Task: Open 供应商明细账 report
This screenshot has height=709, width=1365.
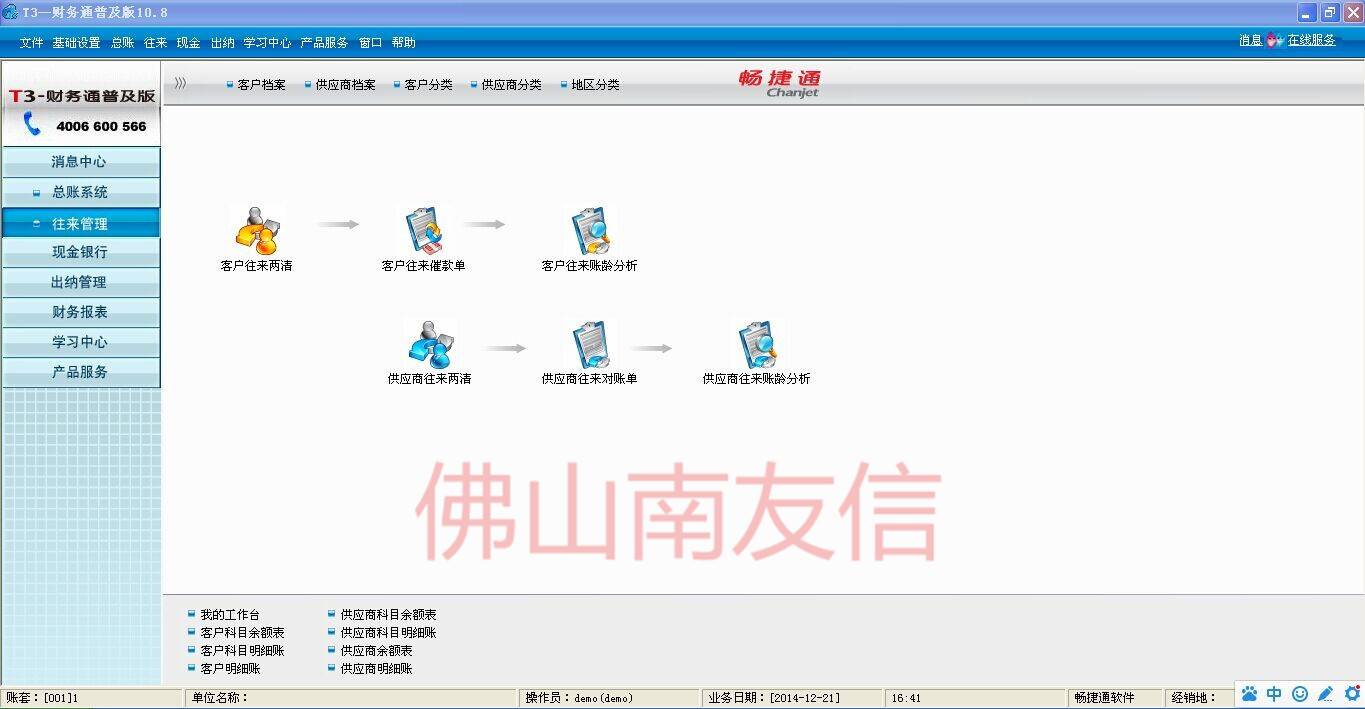Action: coord(377,669)
